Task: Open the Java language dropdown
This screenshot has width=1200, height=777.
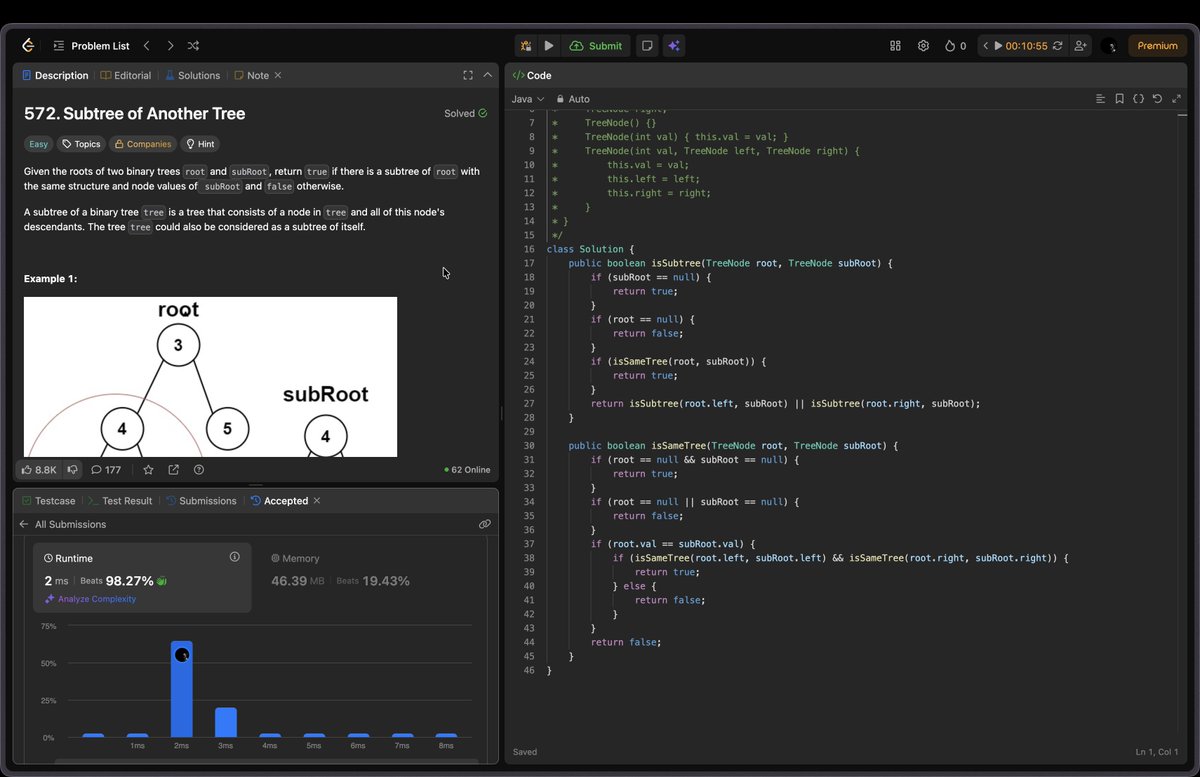Action: [527, 99]
